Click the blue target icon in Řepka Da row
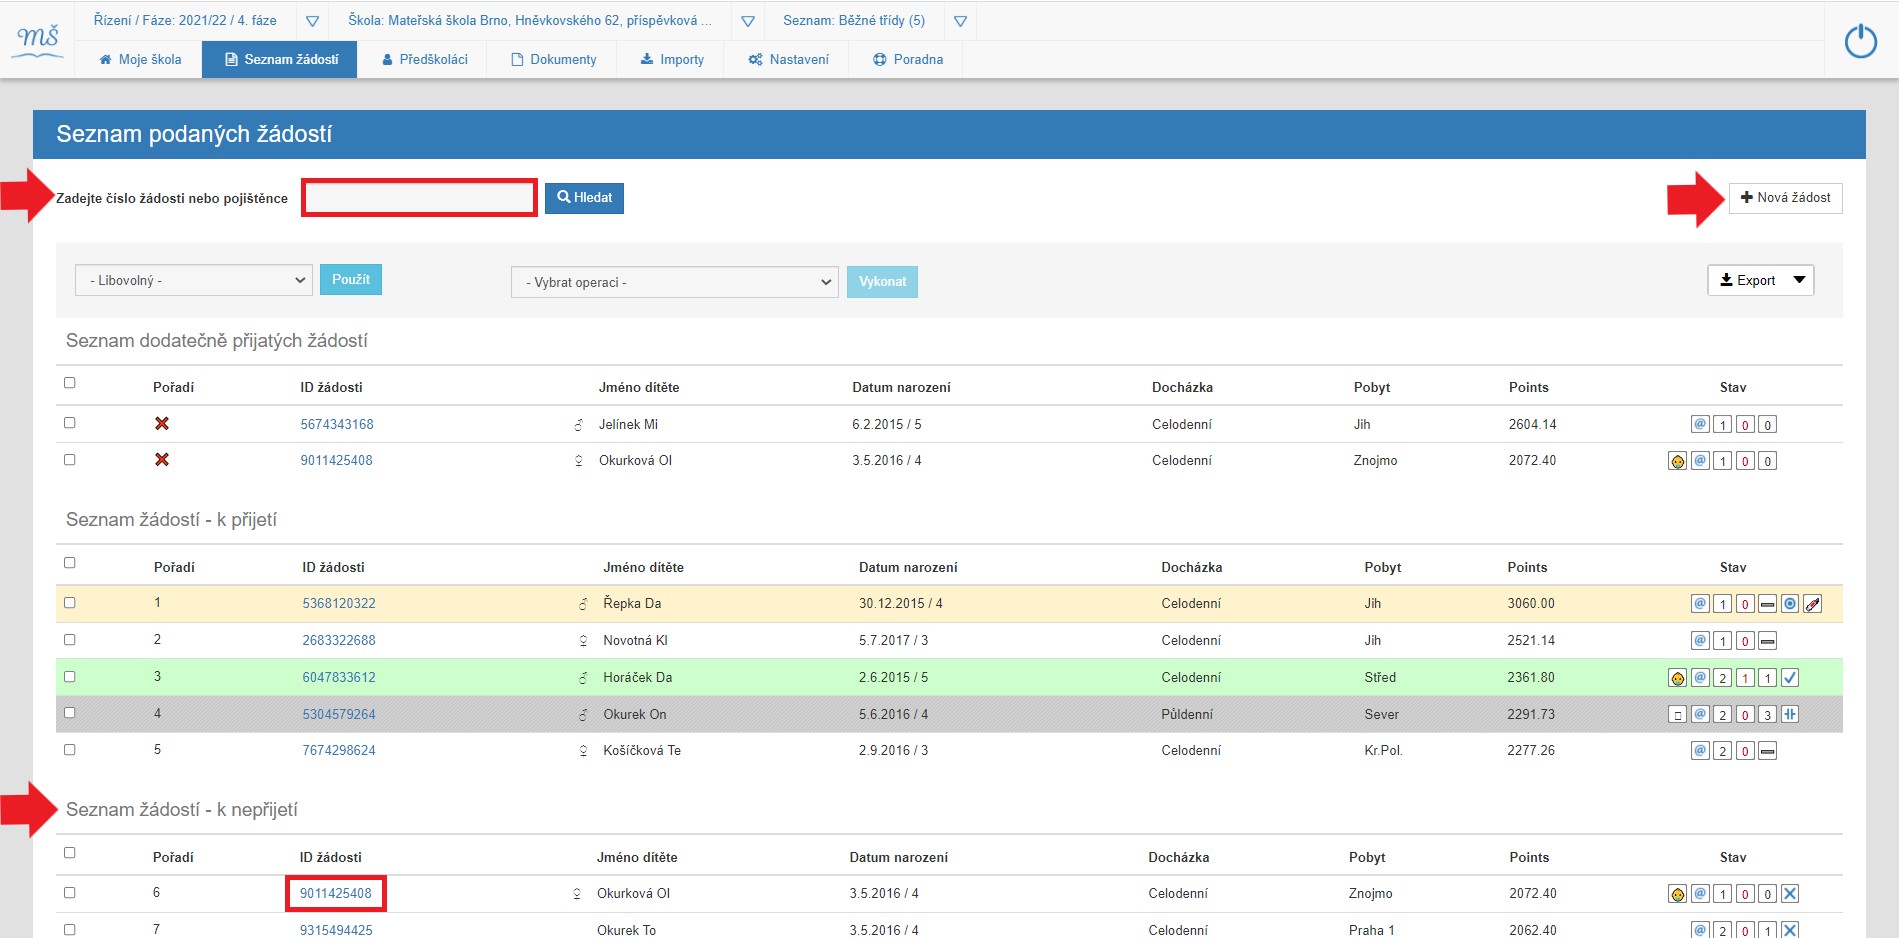 point(1790,604)
